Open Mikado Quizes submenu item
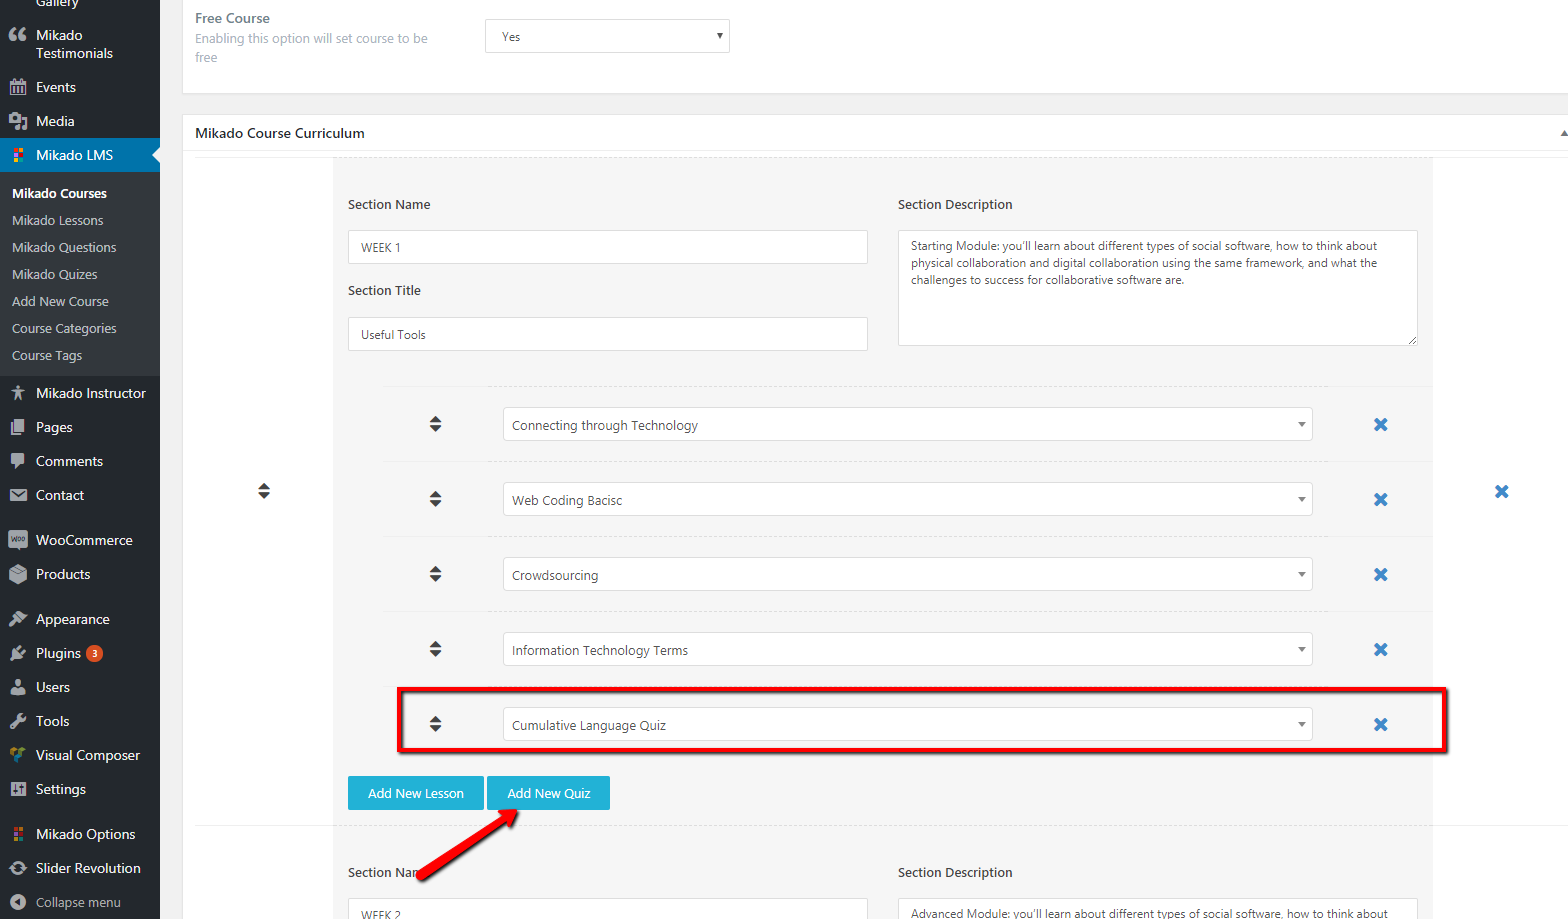 55,274
